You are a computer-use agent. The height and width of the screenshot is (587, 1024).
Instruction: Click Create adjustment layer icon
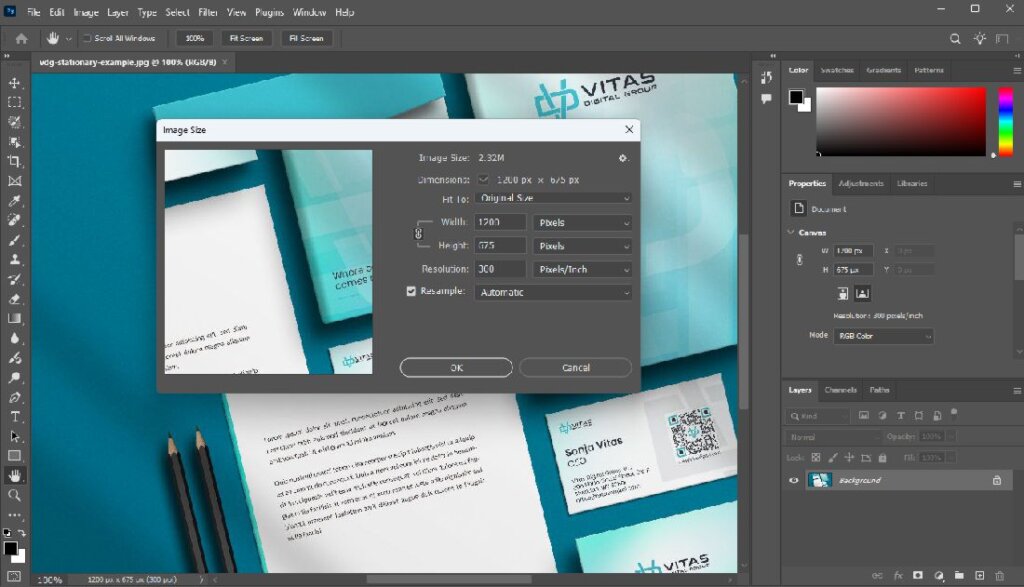(938, 575)
